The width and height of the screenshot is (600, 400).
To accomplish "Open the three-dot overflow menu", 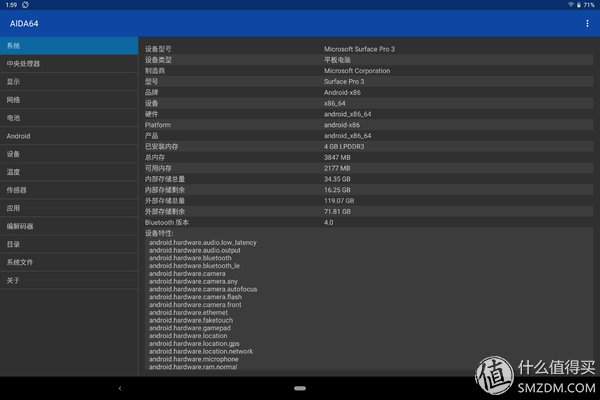I will (587, 23).
